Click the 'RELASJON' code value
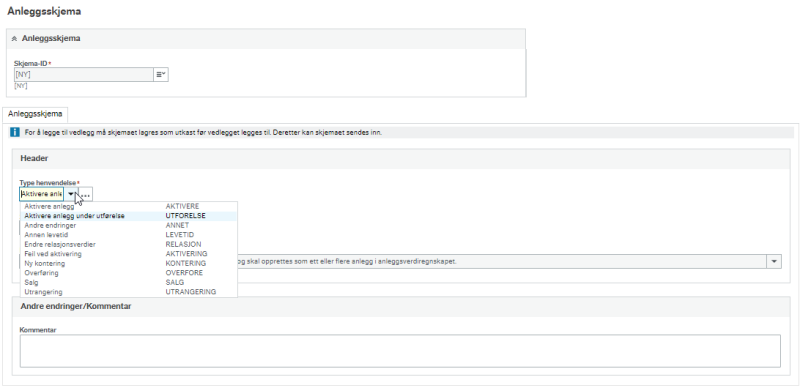800x388 pixels. click(183, 245)
